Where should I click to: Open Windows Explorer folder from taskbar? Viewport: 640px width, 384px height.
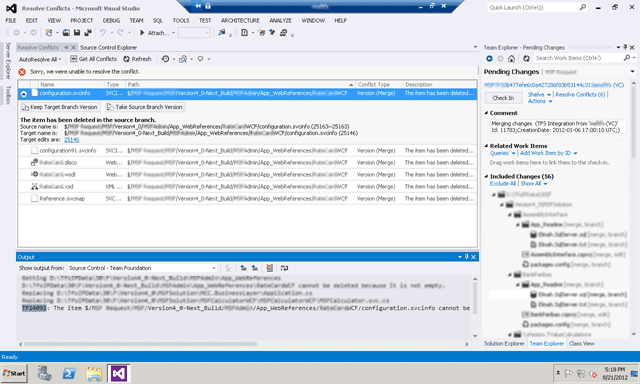94,373
